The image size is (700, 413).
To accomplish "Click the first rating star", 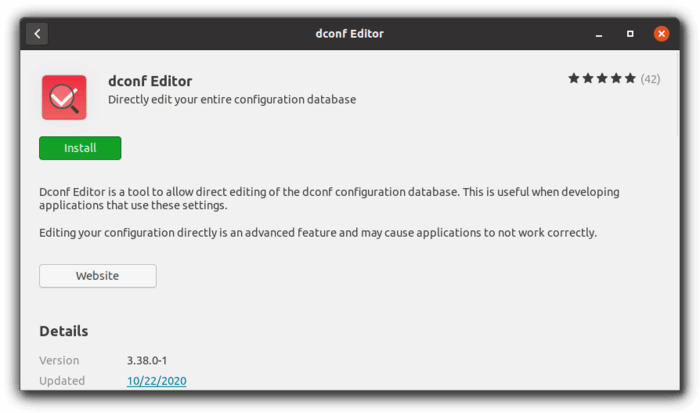I will tap(574, 79).
